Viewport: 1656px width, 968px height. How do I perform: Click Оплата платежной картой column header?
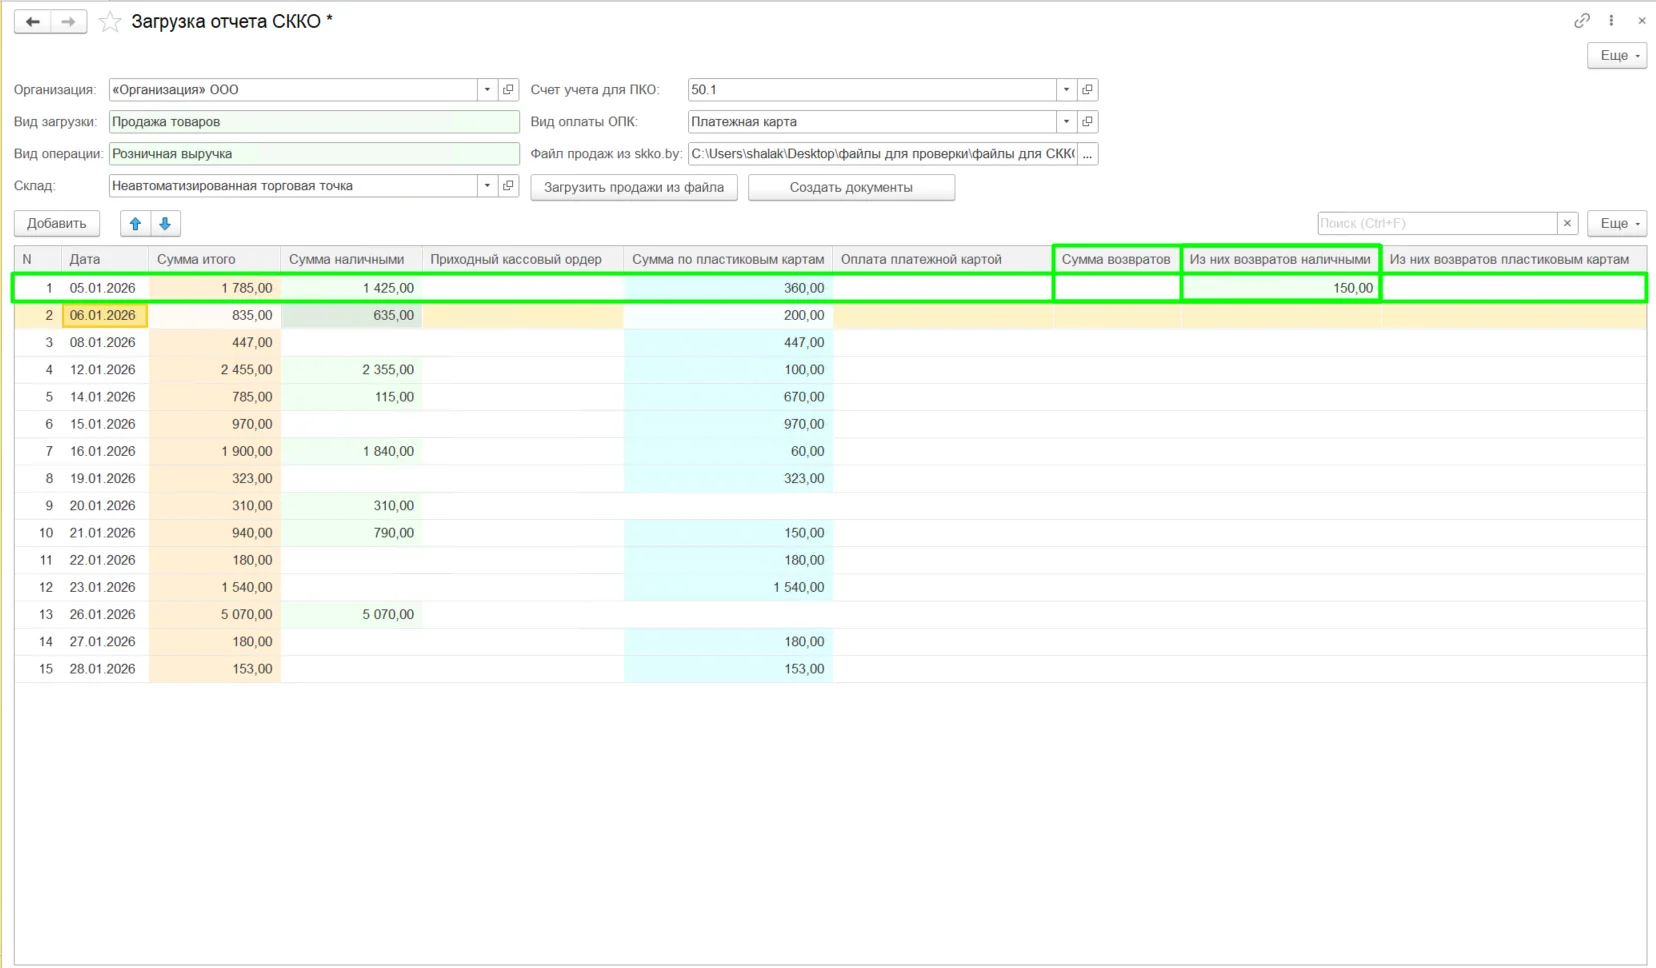(943, 260)
